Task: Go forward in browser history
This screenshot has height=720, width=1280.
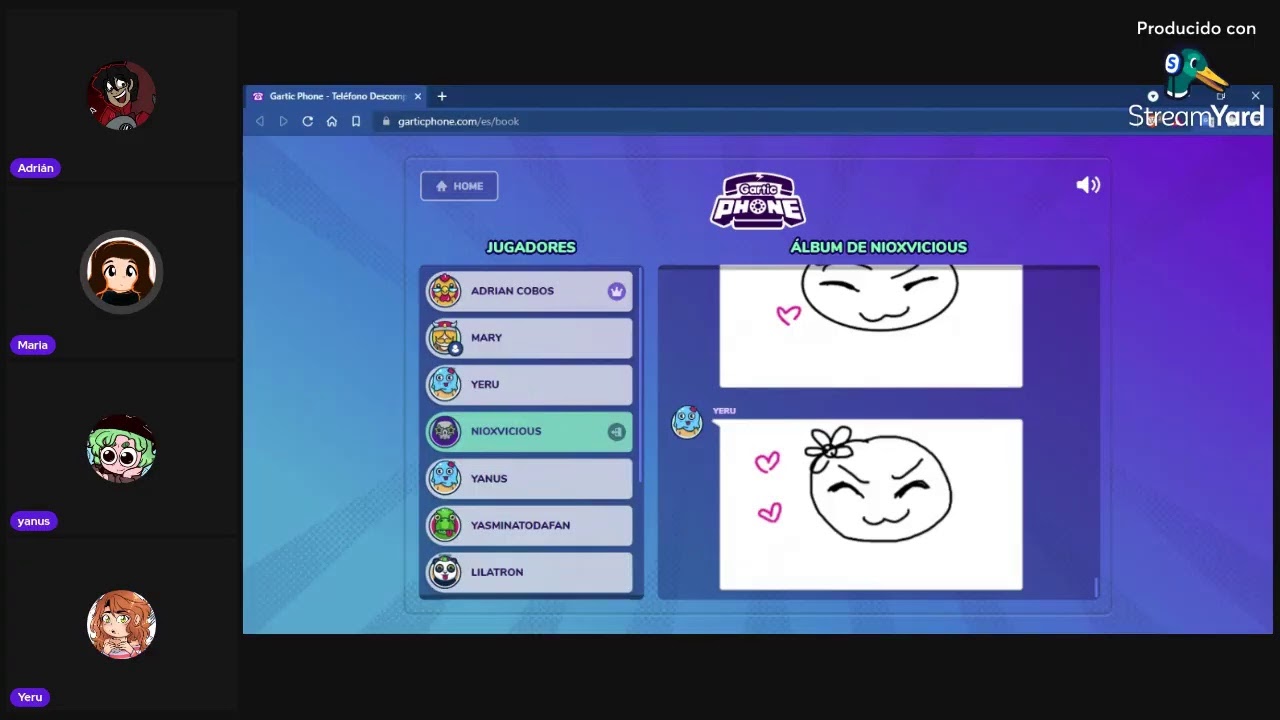Action: click(283, 121)
